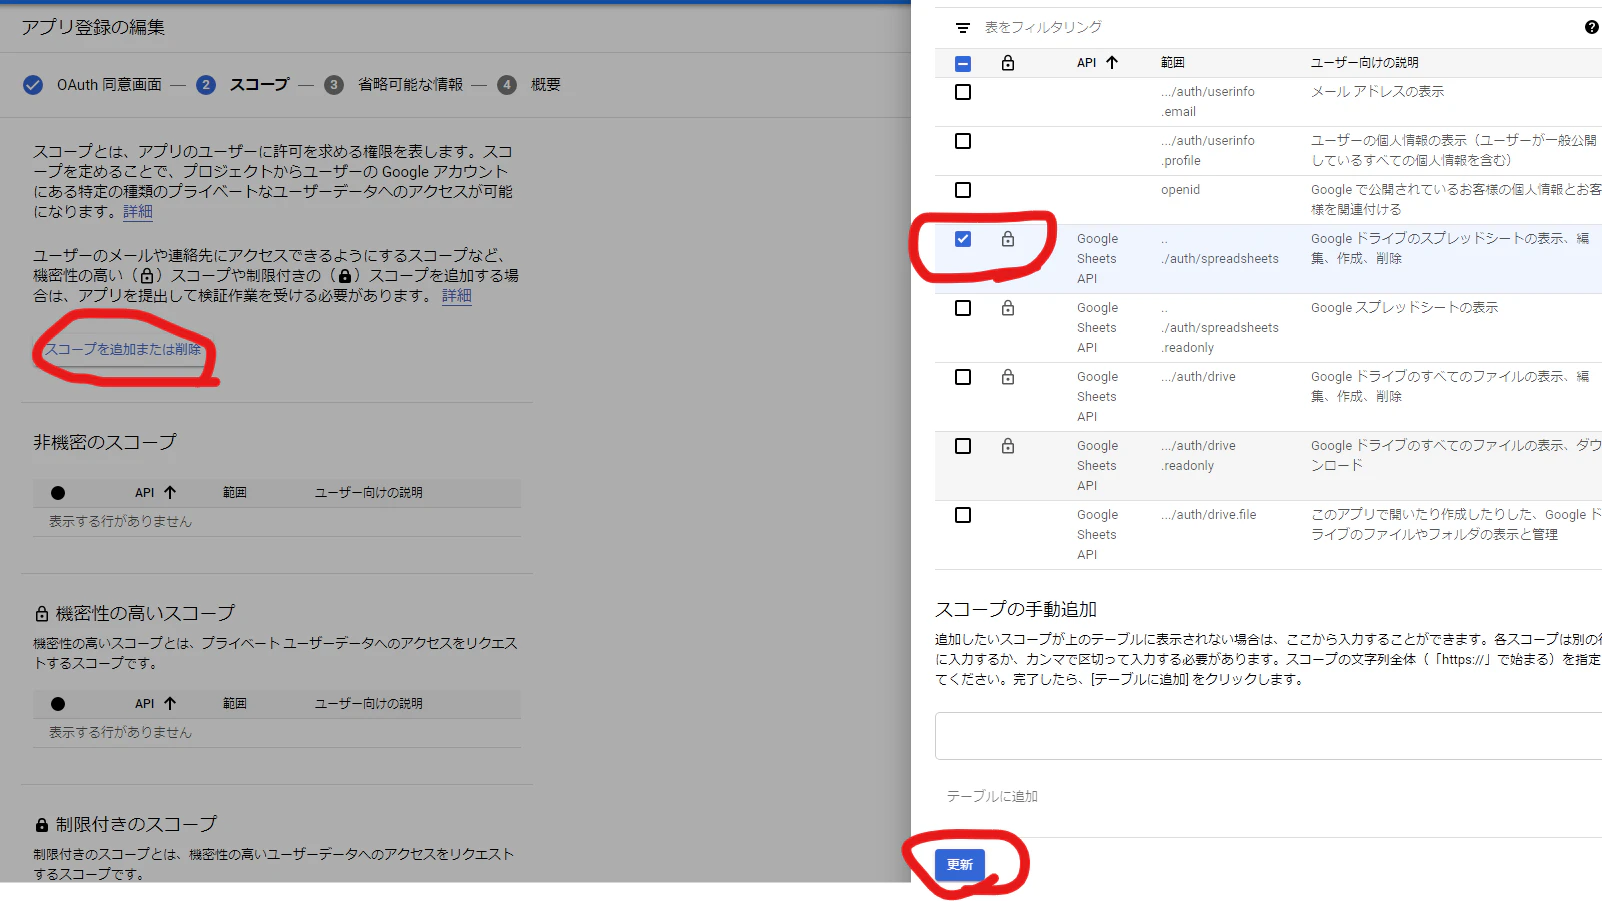Click the テーブルに追加 button
This screenshot has width=1602, height=901.
[992, 796]
